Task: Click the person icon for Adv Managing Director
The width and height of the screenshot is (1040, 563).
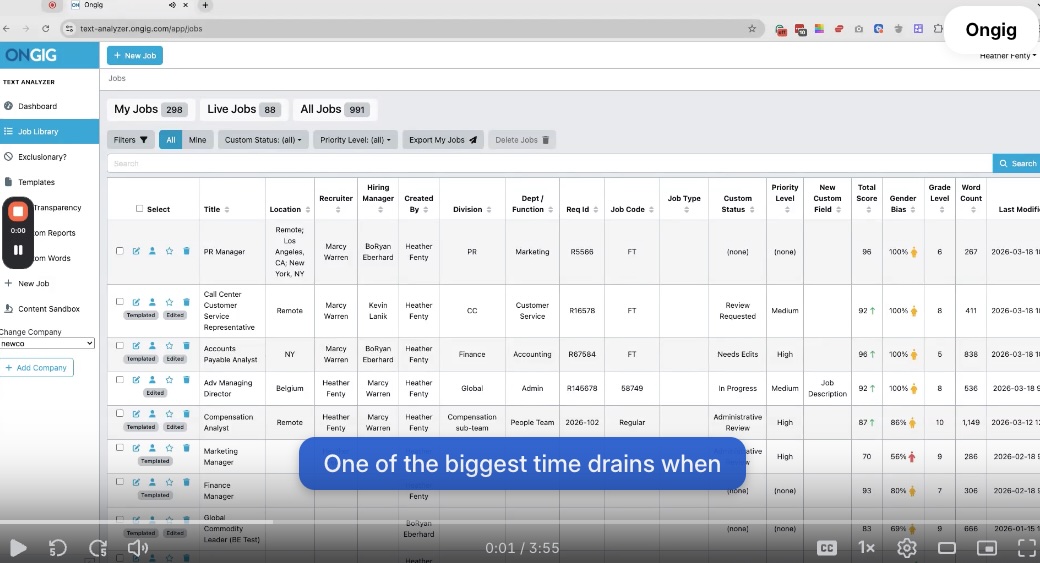Action: pyautogui.click(x=152, y=381)
